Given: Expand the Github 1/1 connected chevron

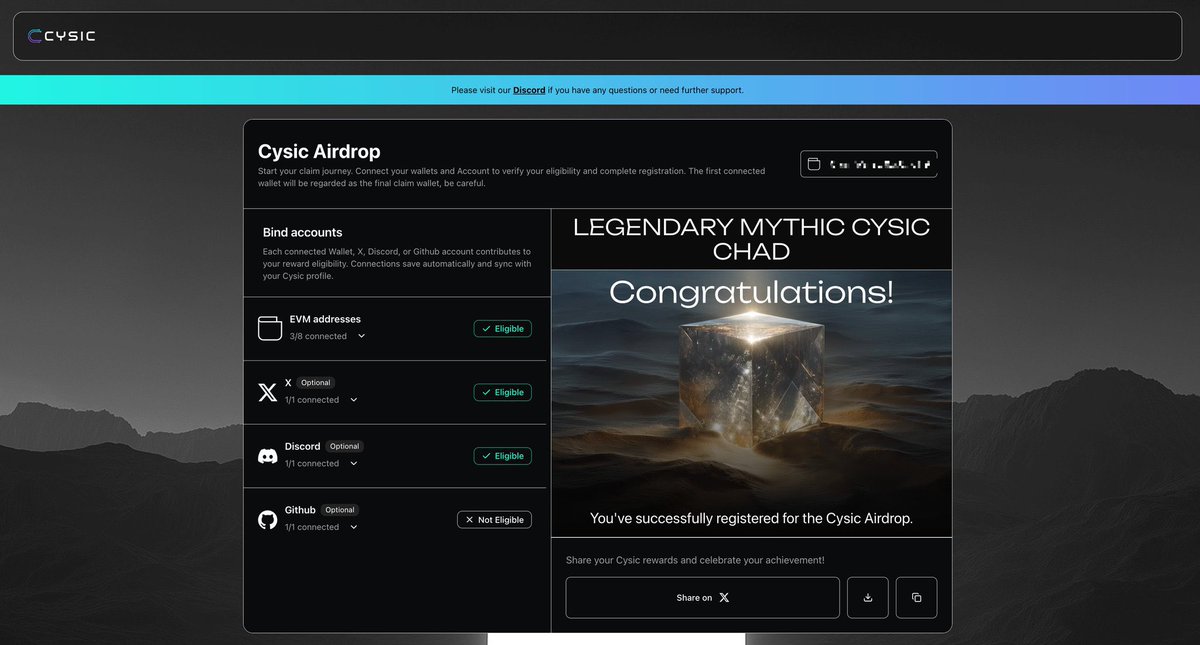Looking at the screenshot, I should coord(354,527).
